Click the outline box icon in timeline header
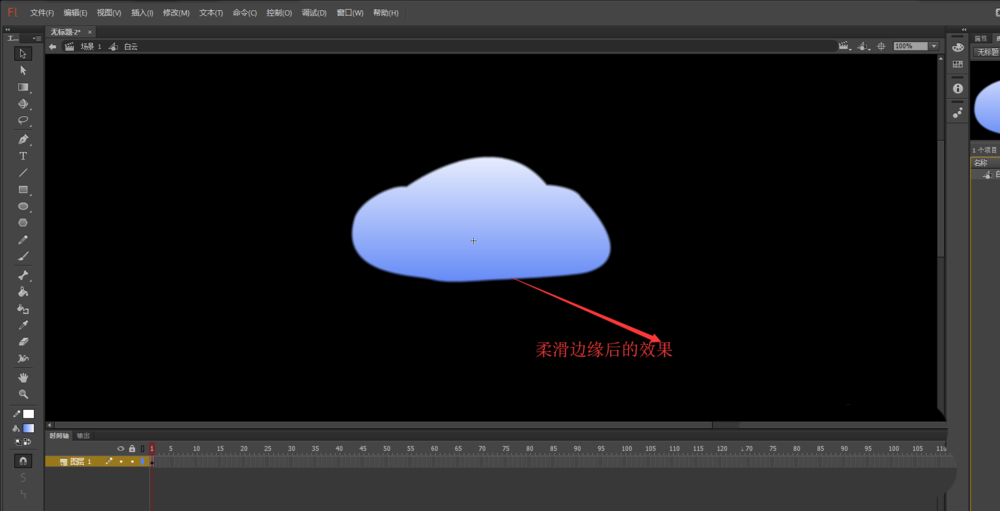Image resolution: width=1000 pixels, height=511 pixels. [x=143, y=448]
